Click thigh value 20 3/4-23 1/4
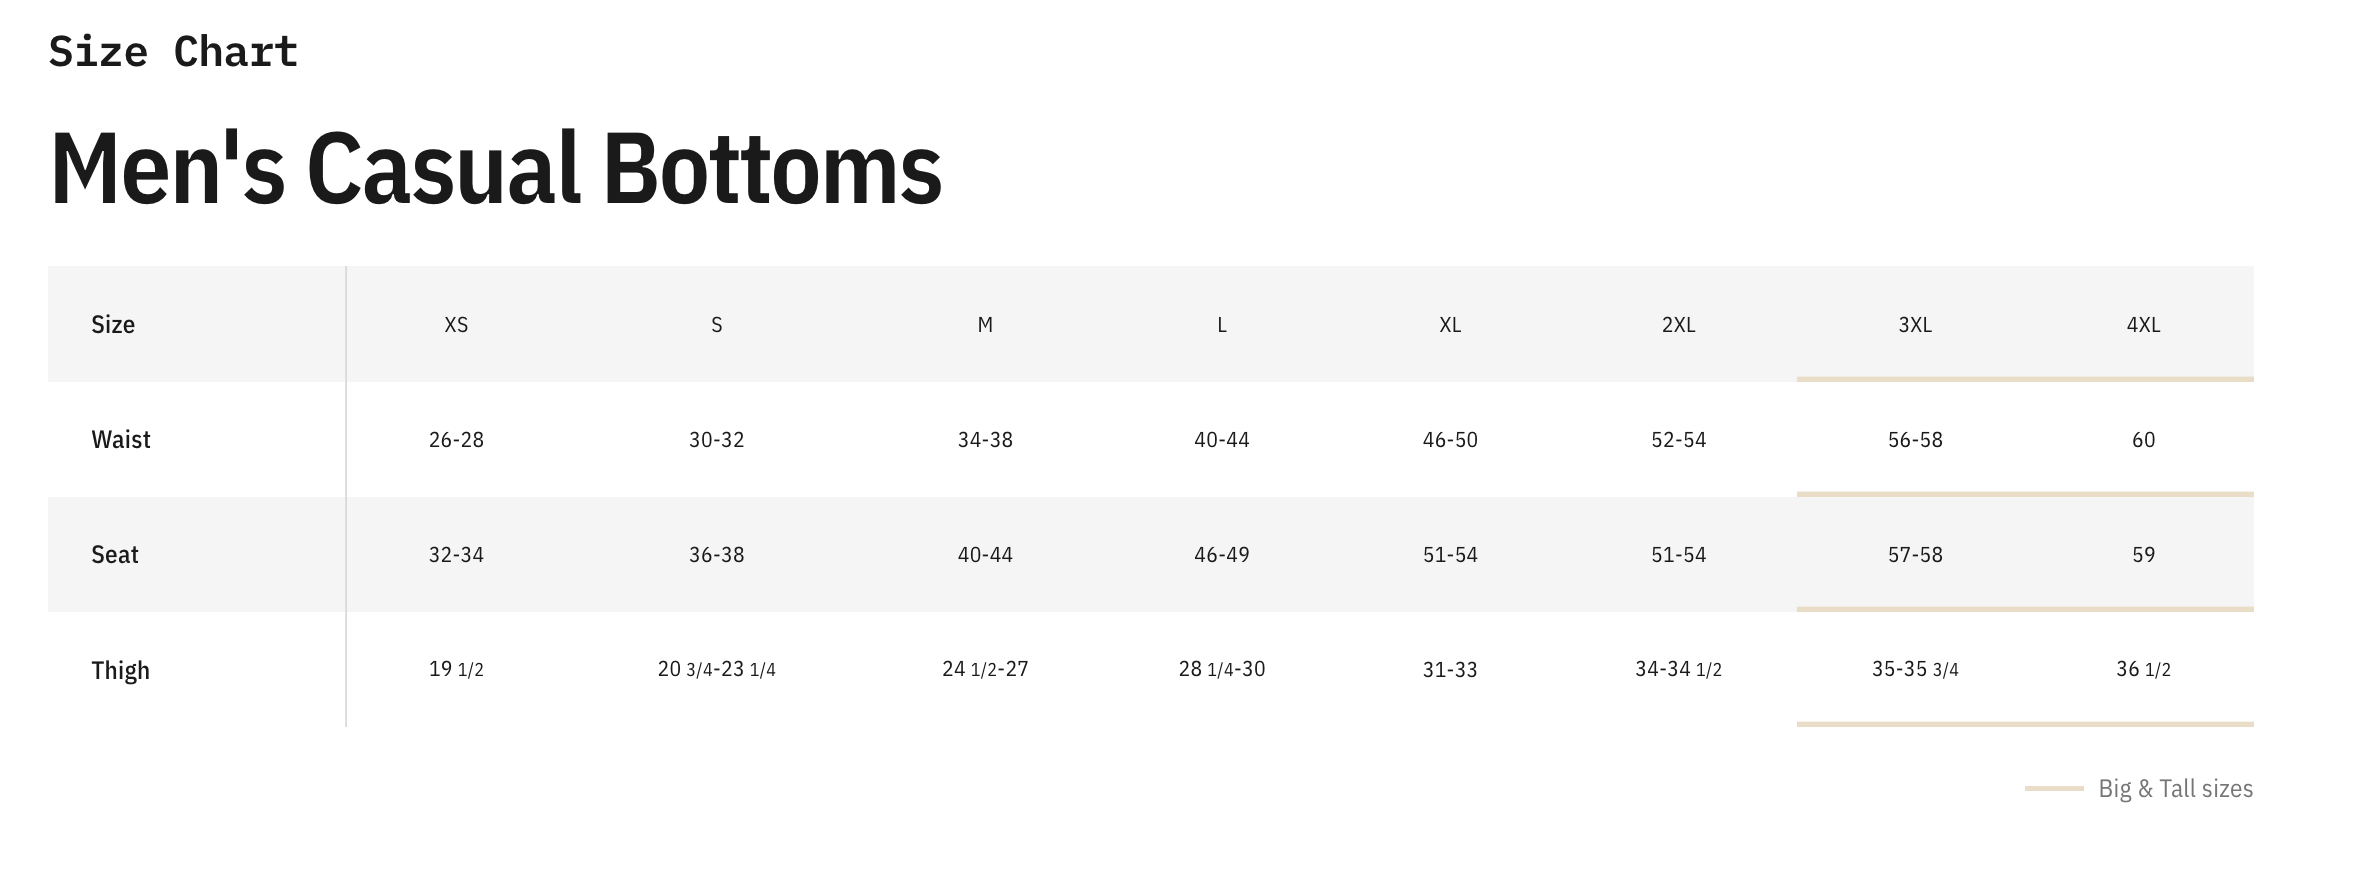The width and height of the screenshot is (2368, 884). pyautogui.click(x=716, y=669)
